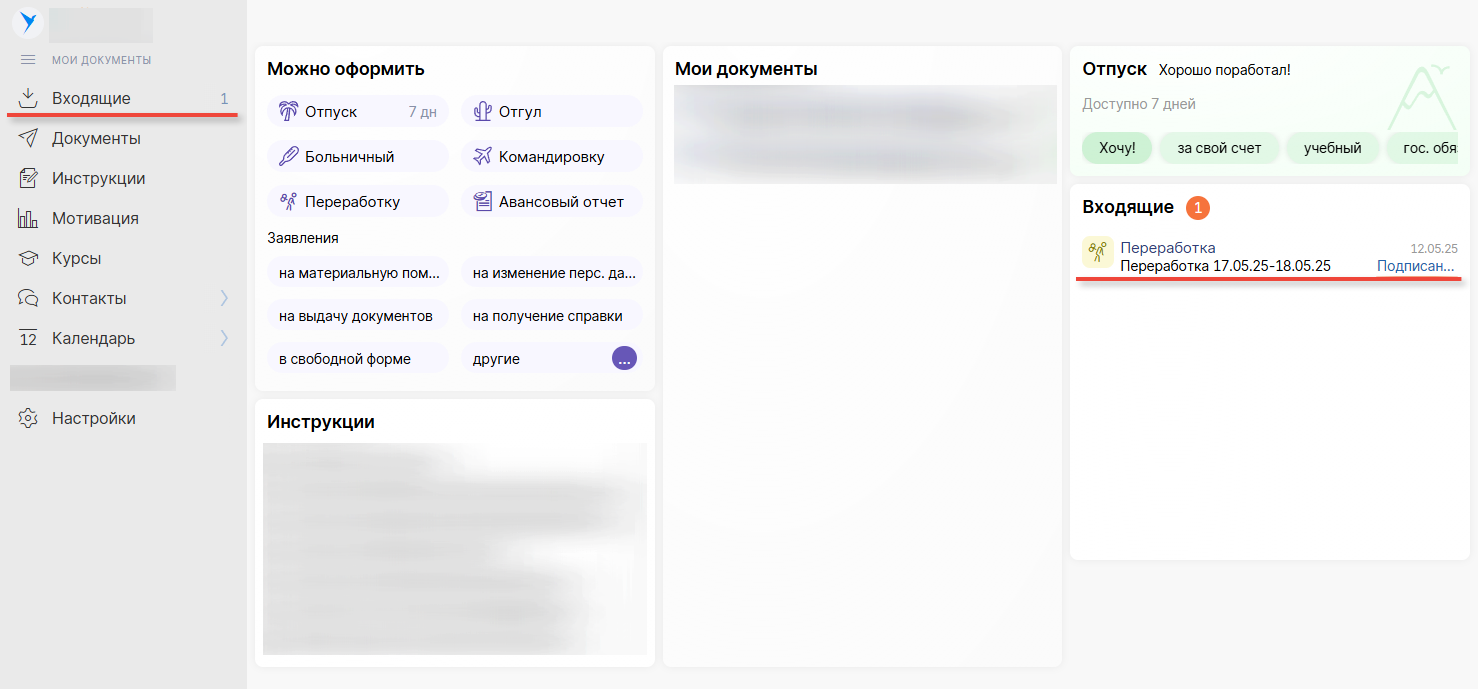1478x689 pixels.
Task: Click the Инструкции sidebar icon
Action: [29, 179]
